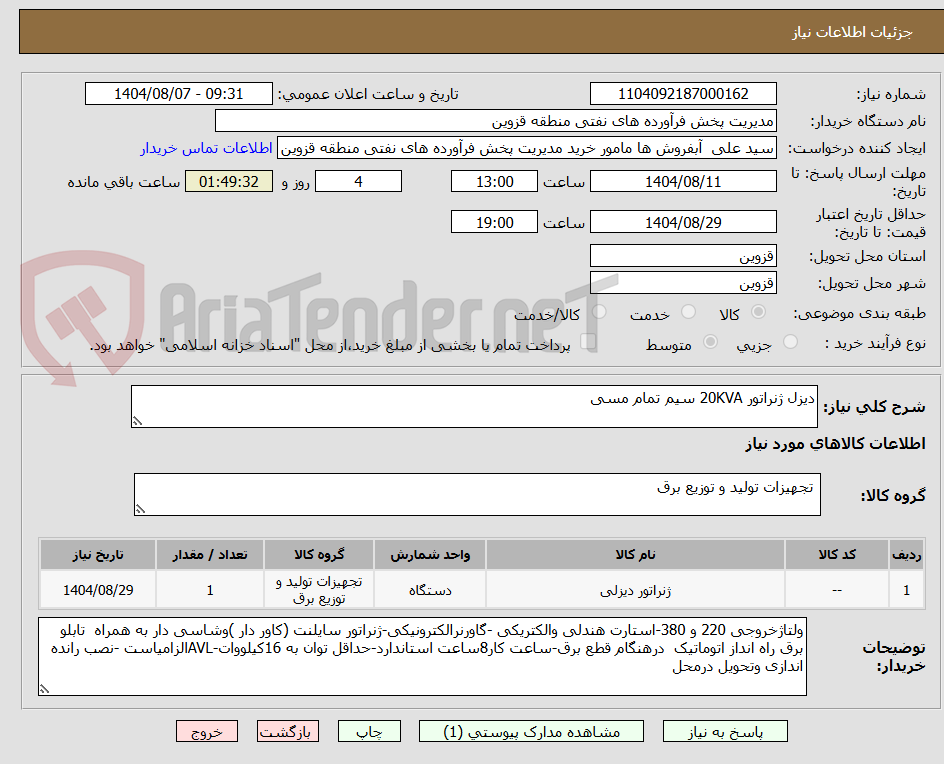The height and width of the screenshot is (764, 944).
Task: Click the چاپ print button
Action: (369, 731)
